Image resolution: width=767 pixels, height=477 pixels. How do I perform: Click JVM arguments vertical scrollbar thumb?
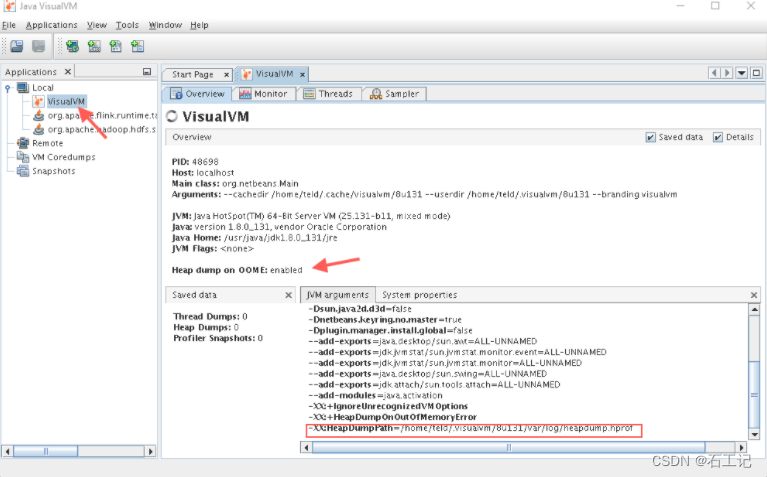click(754, 394)
